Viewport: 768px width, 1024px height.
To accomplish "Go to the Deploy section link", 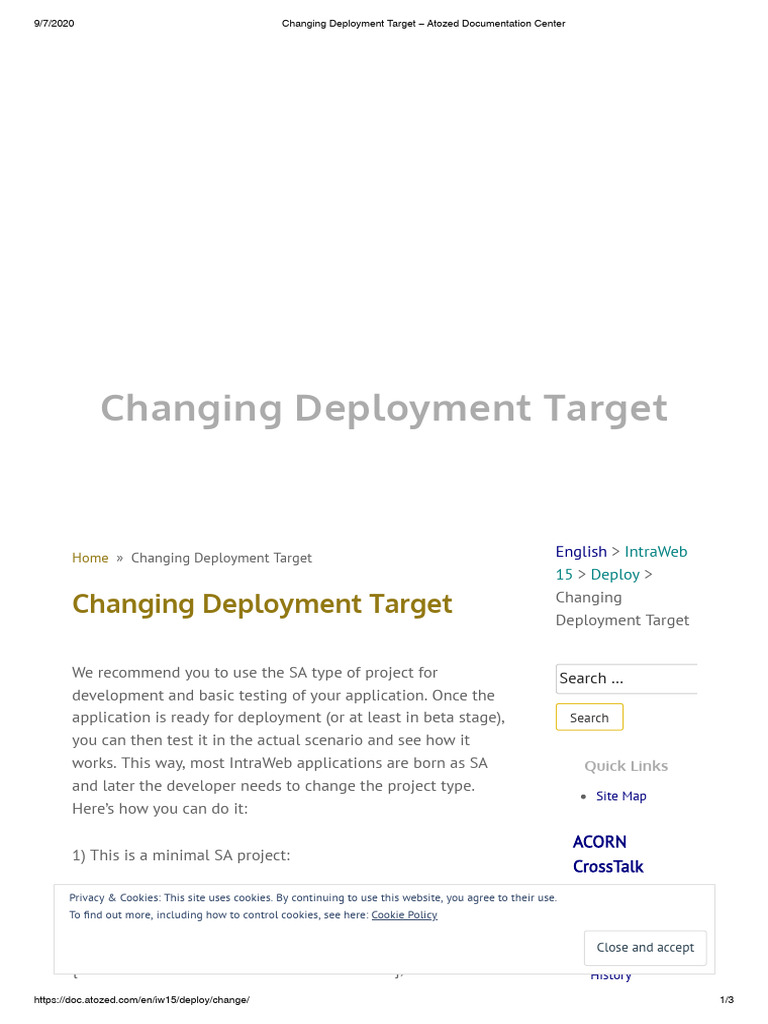I will (x=615, y=575).
